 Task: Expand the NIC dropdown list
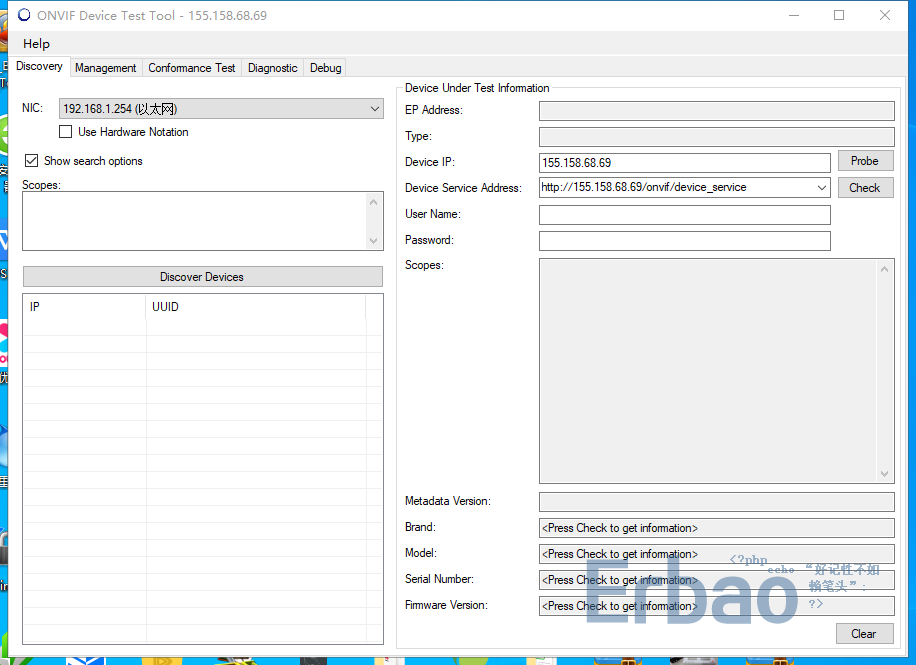click(374, 109)
